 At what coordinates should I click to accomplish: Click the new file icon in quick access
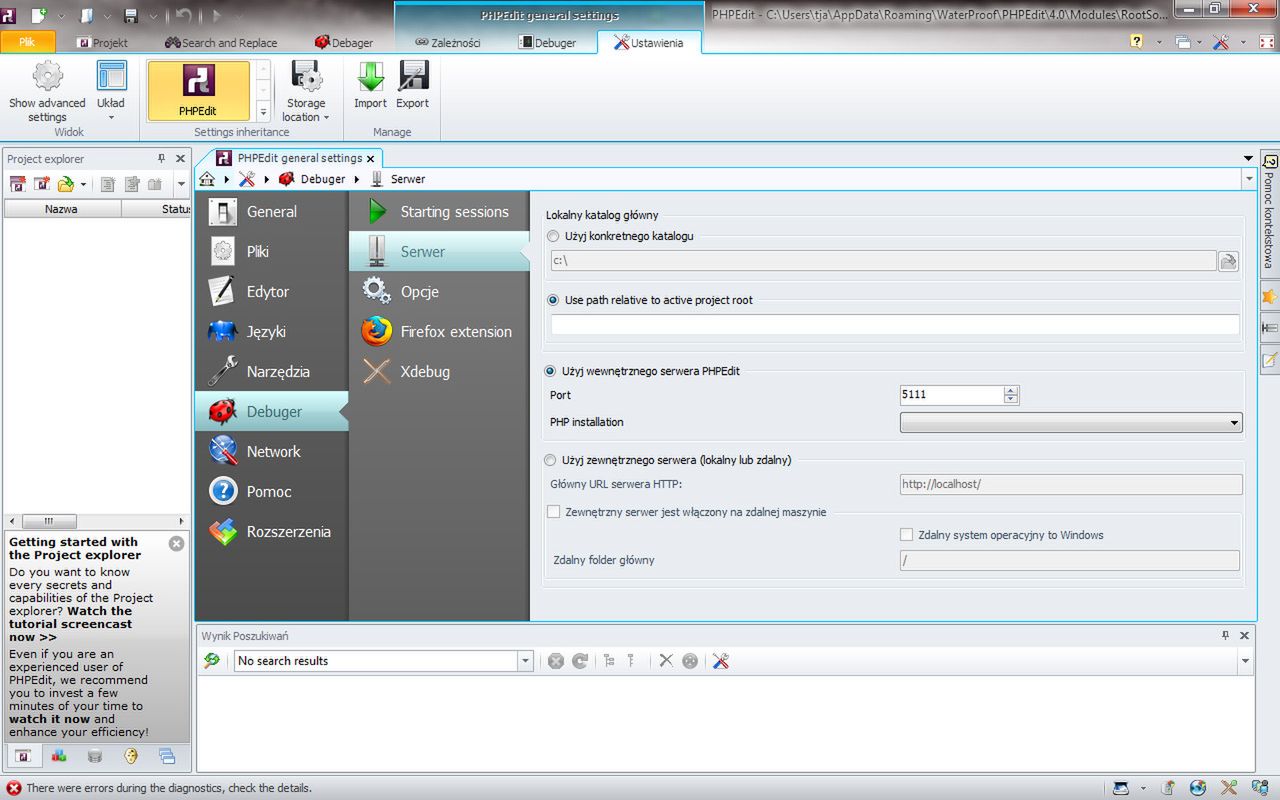(x=38, y=15)
